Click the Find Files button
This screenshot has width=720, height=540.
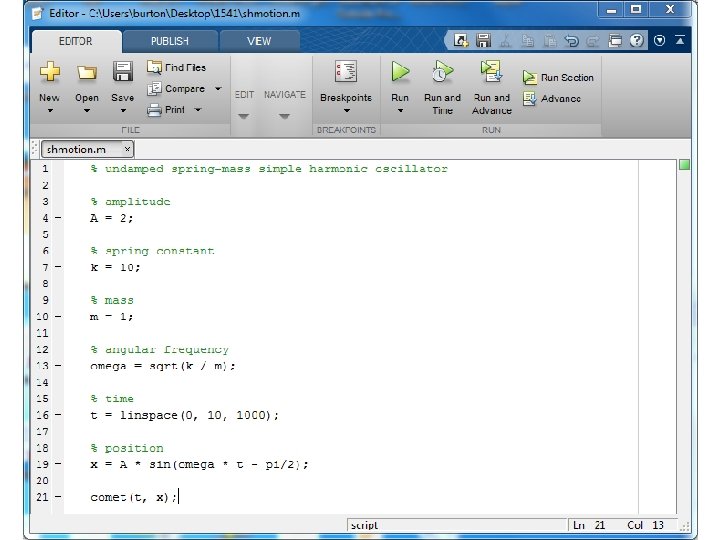coord(176,68)
